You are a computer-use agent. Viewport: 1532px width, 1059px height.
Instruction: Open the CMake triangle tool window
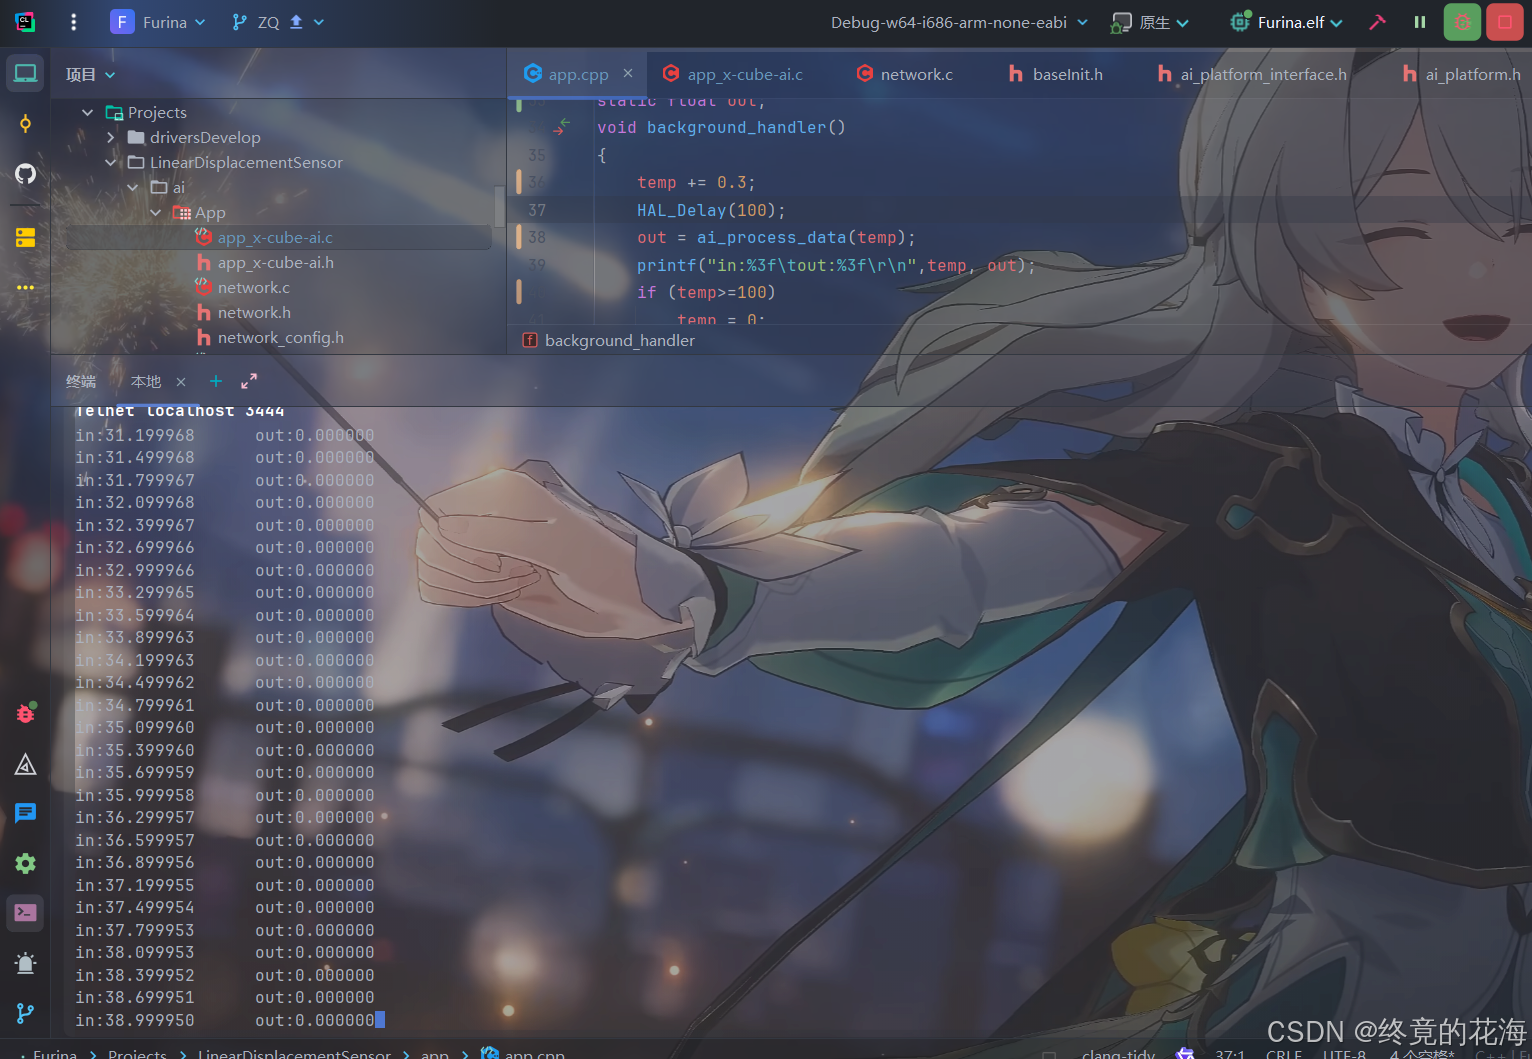25,765
